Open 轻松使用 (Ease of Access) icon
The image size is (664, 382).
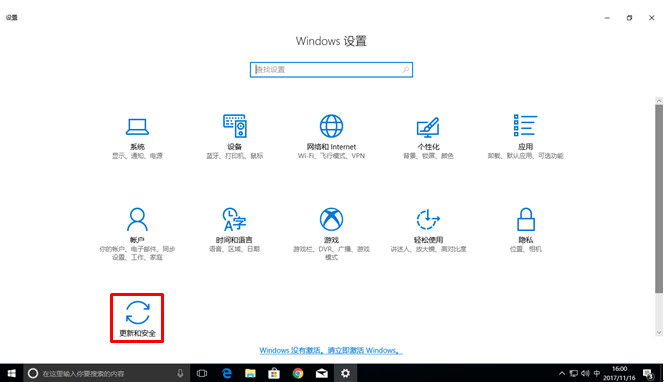tap(428, 219)
